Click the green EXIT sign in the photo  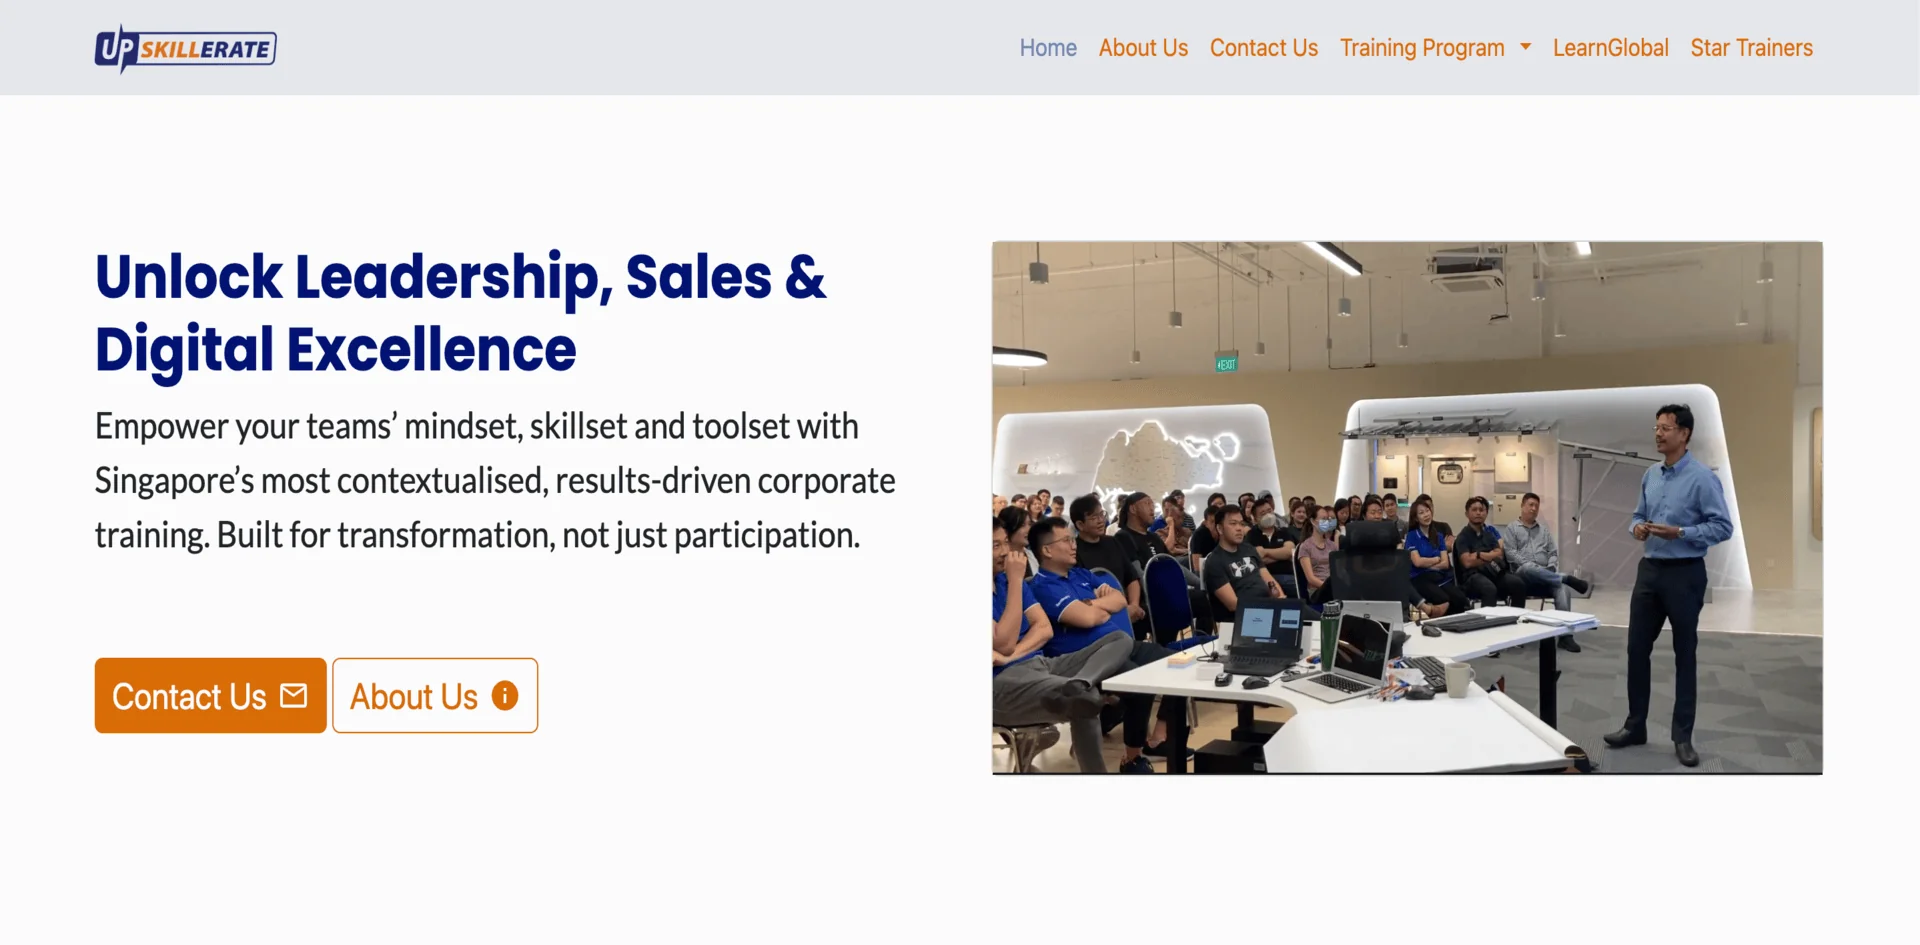[x=1226, y=364]
